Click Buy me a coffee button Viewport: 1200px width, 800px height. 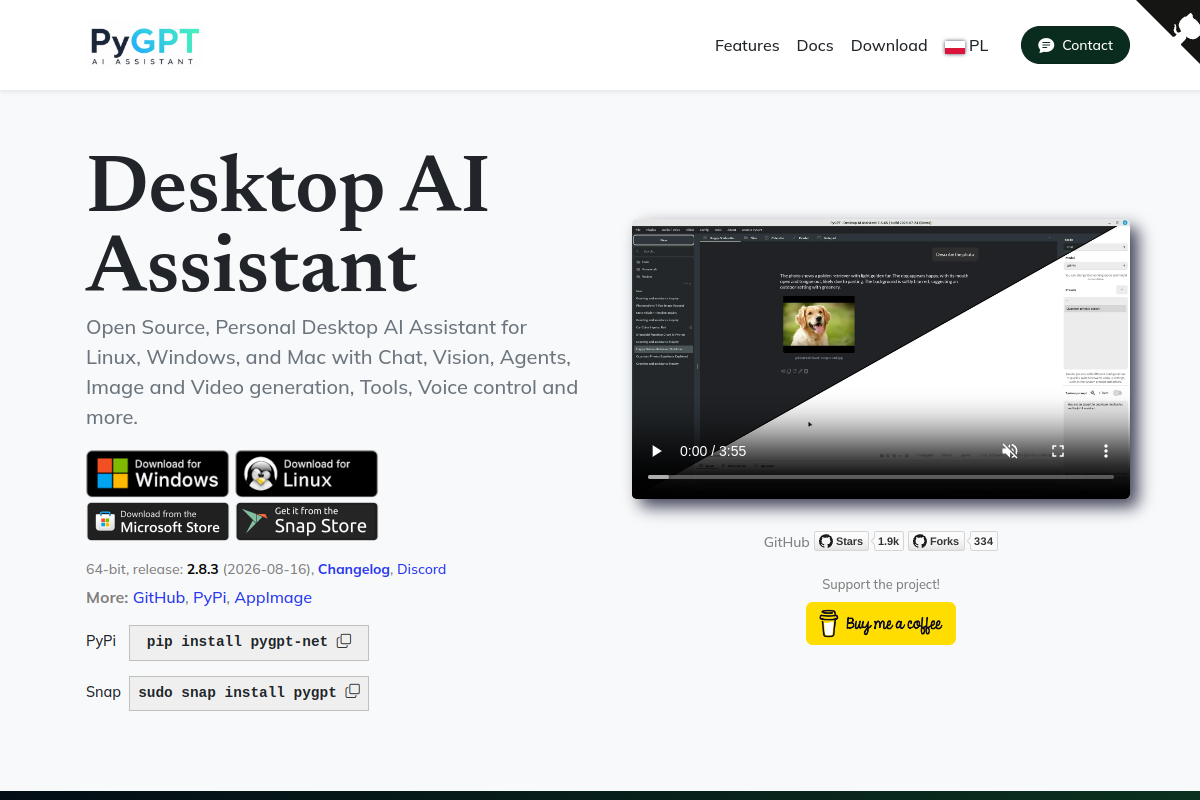(881, 623)
